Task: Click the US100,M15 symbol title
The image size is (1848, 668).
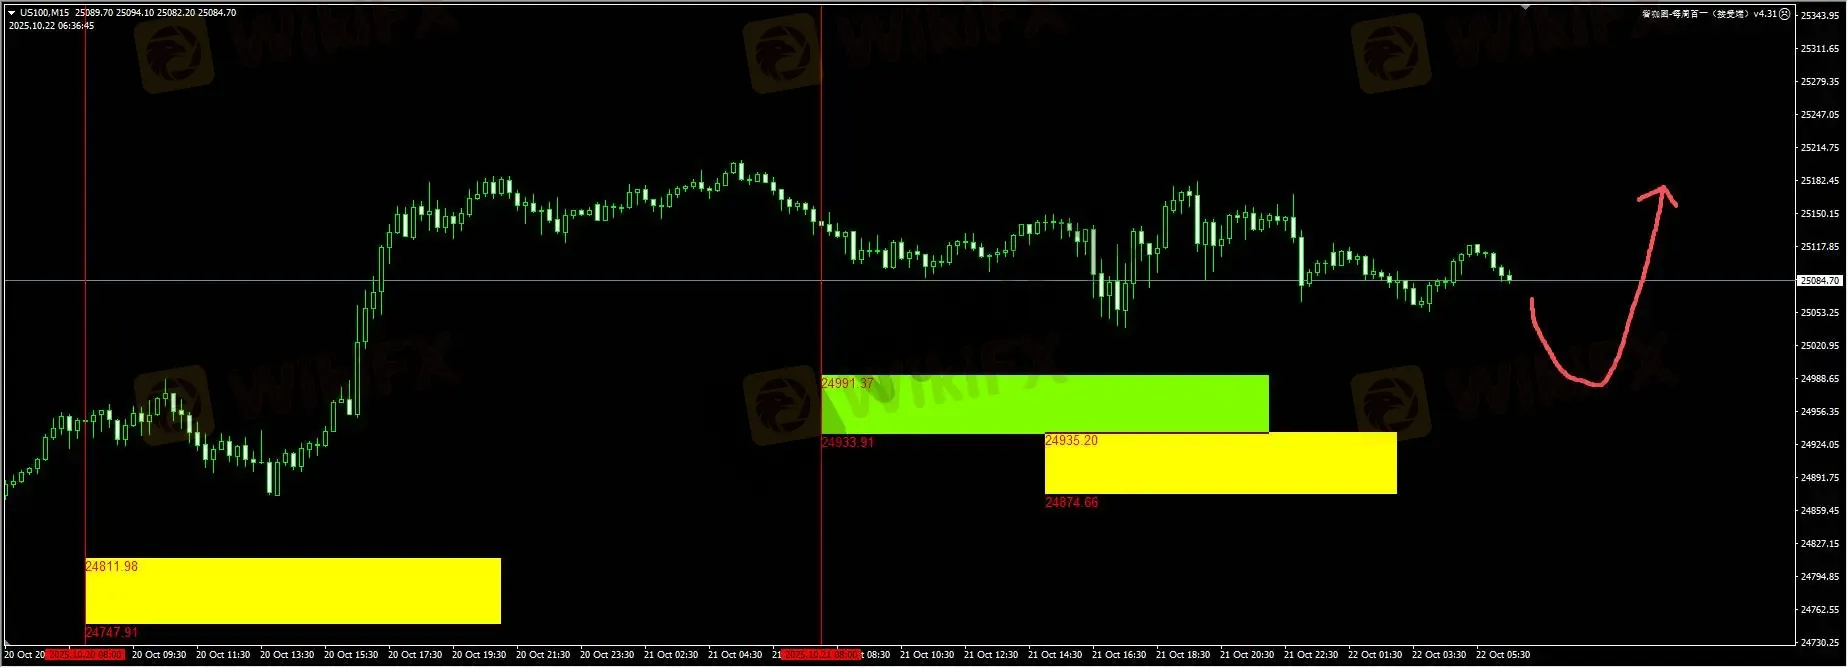Action: [45, 13]
